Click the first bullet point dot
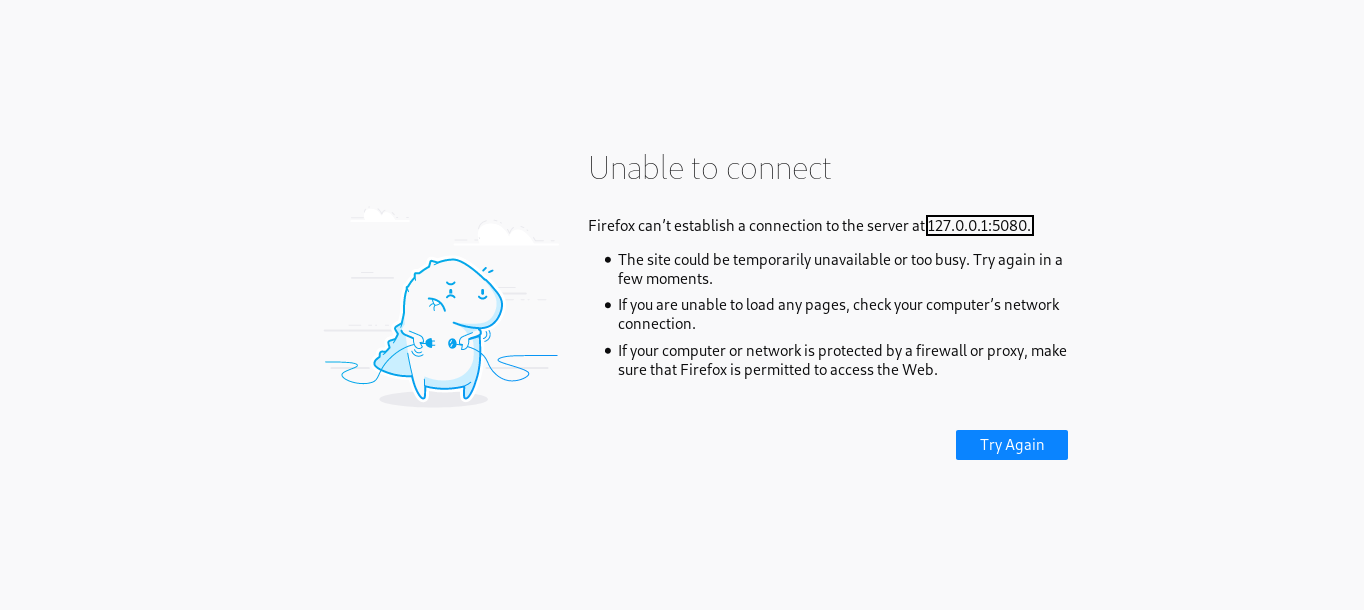 pos(607,260)
